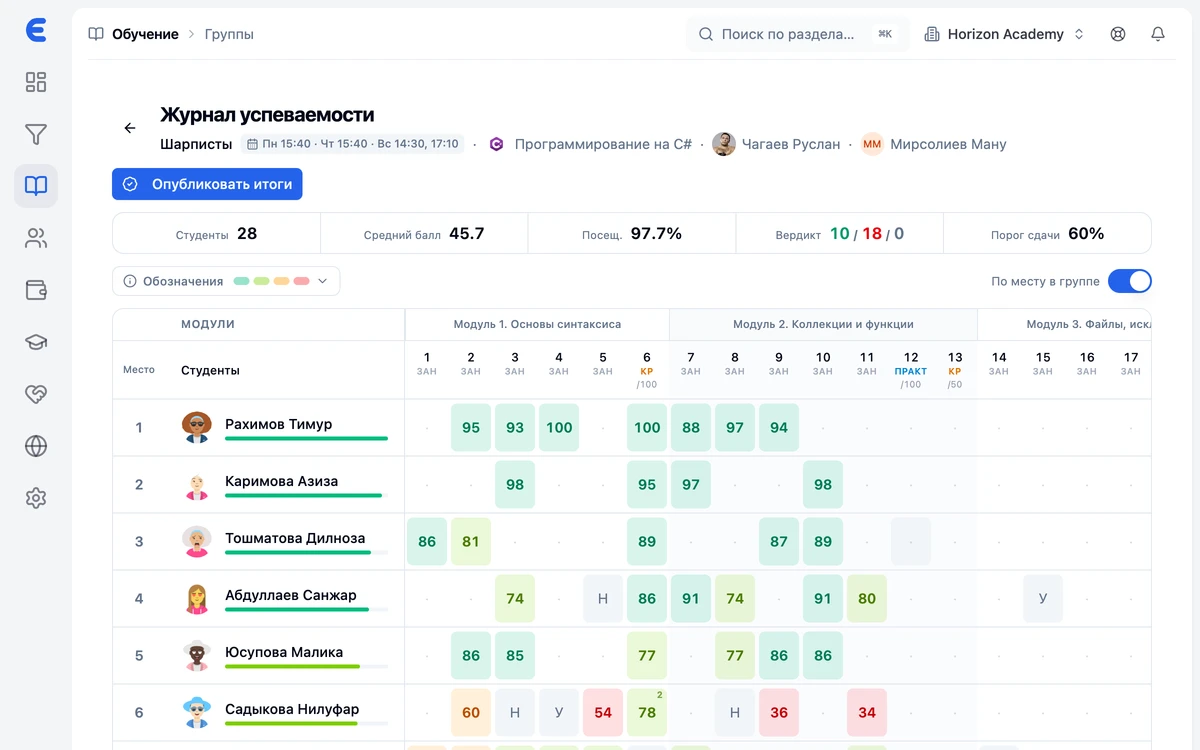Click Рахимов Тимур's score 100 in lesson 4
1200x750 pixels.
coord(559,427)
